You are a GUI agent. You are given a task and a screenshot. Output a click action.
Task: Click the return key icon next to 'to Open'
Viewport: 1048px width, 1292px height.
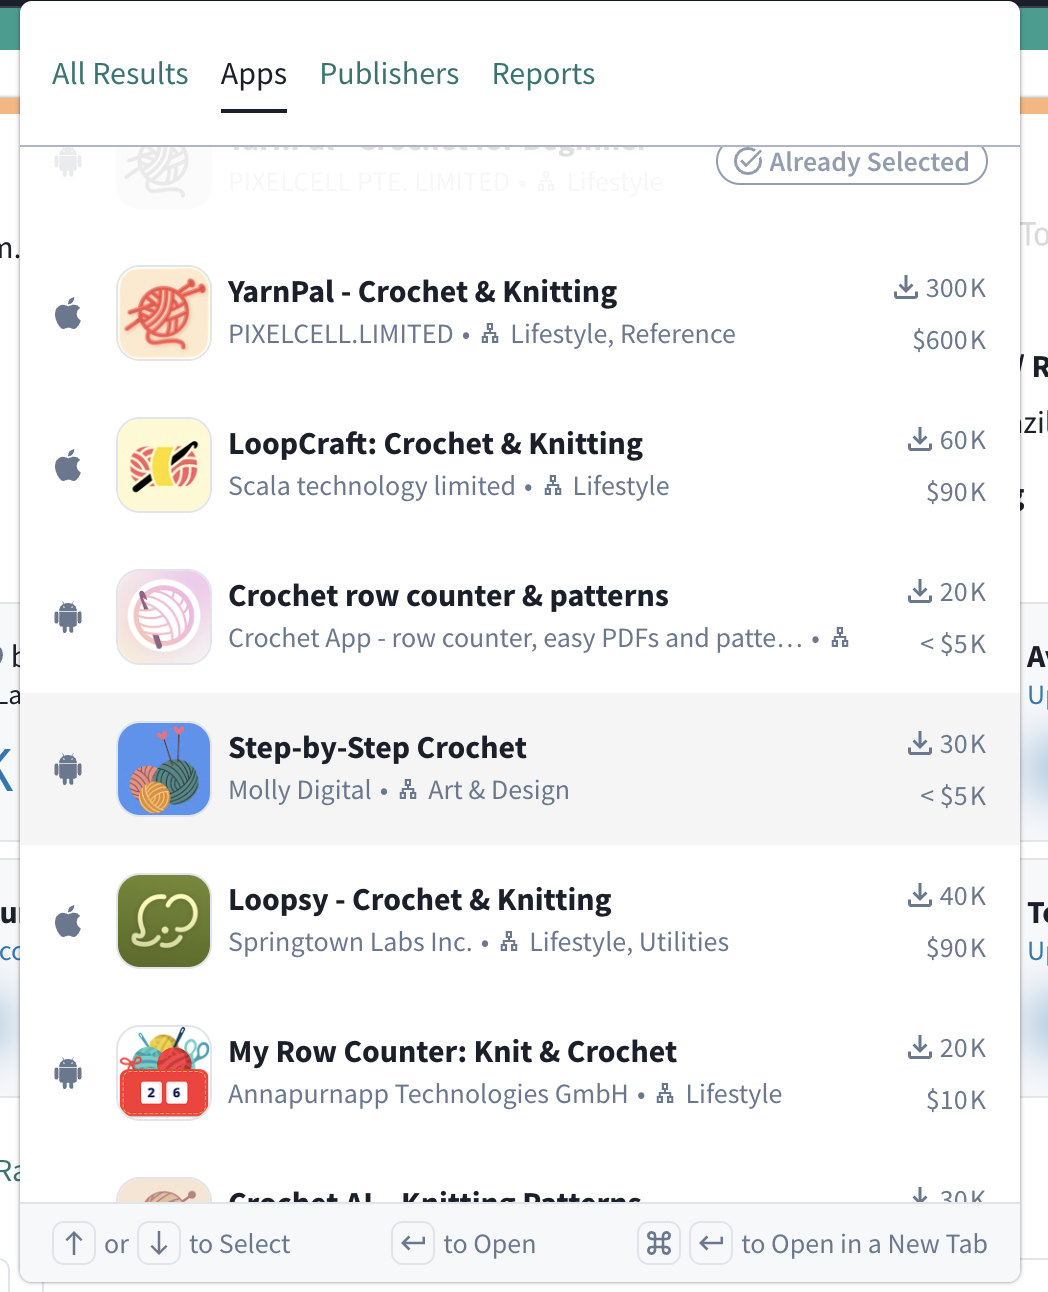click(x=413, y=1243)
